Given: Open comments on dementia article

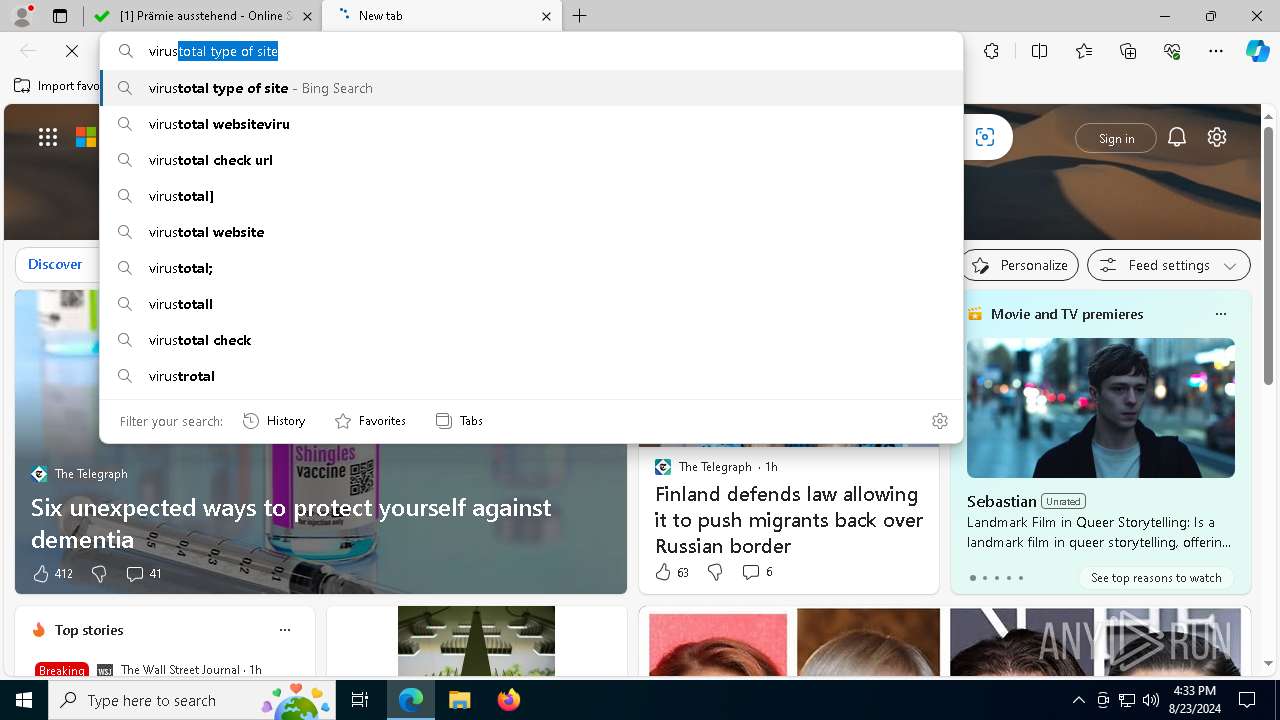Looking at the screenshot, I should (x=144, y=574).
